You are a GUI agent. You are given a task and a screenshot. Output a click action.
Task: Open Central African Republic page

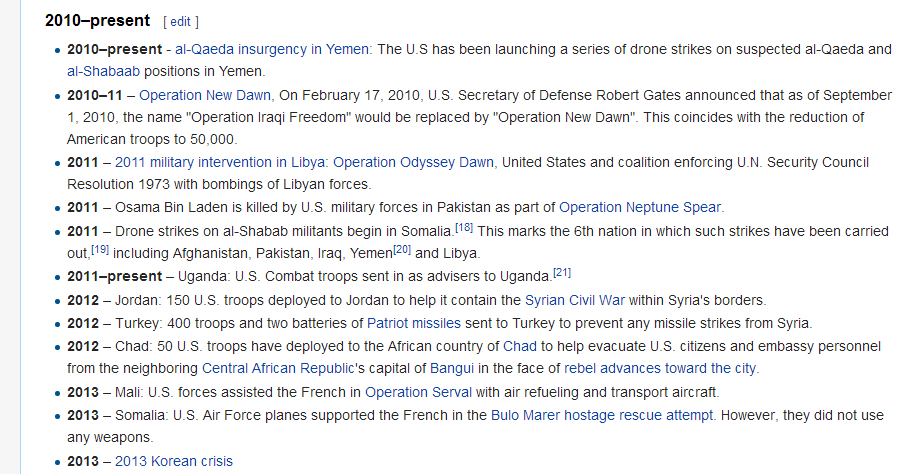(x=278, y=369)
